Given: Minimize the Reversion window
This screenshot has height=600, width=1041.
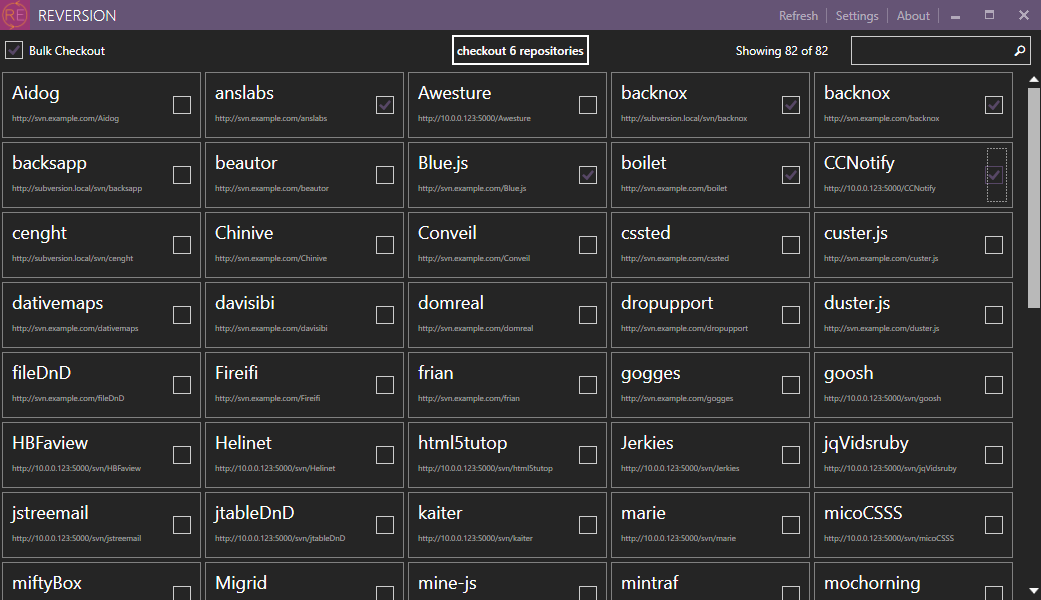Looking at the screenshot, I should tap(955, 16).
